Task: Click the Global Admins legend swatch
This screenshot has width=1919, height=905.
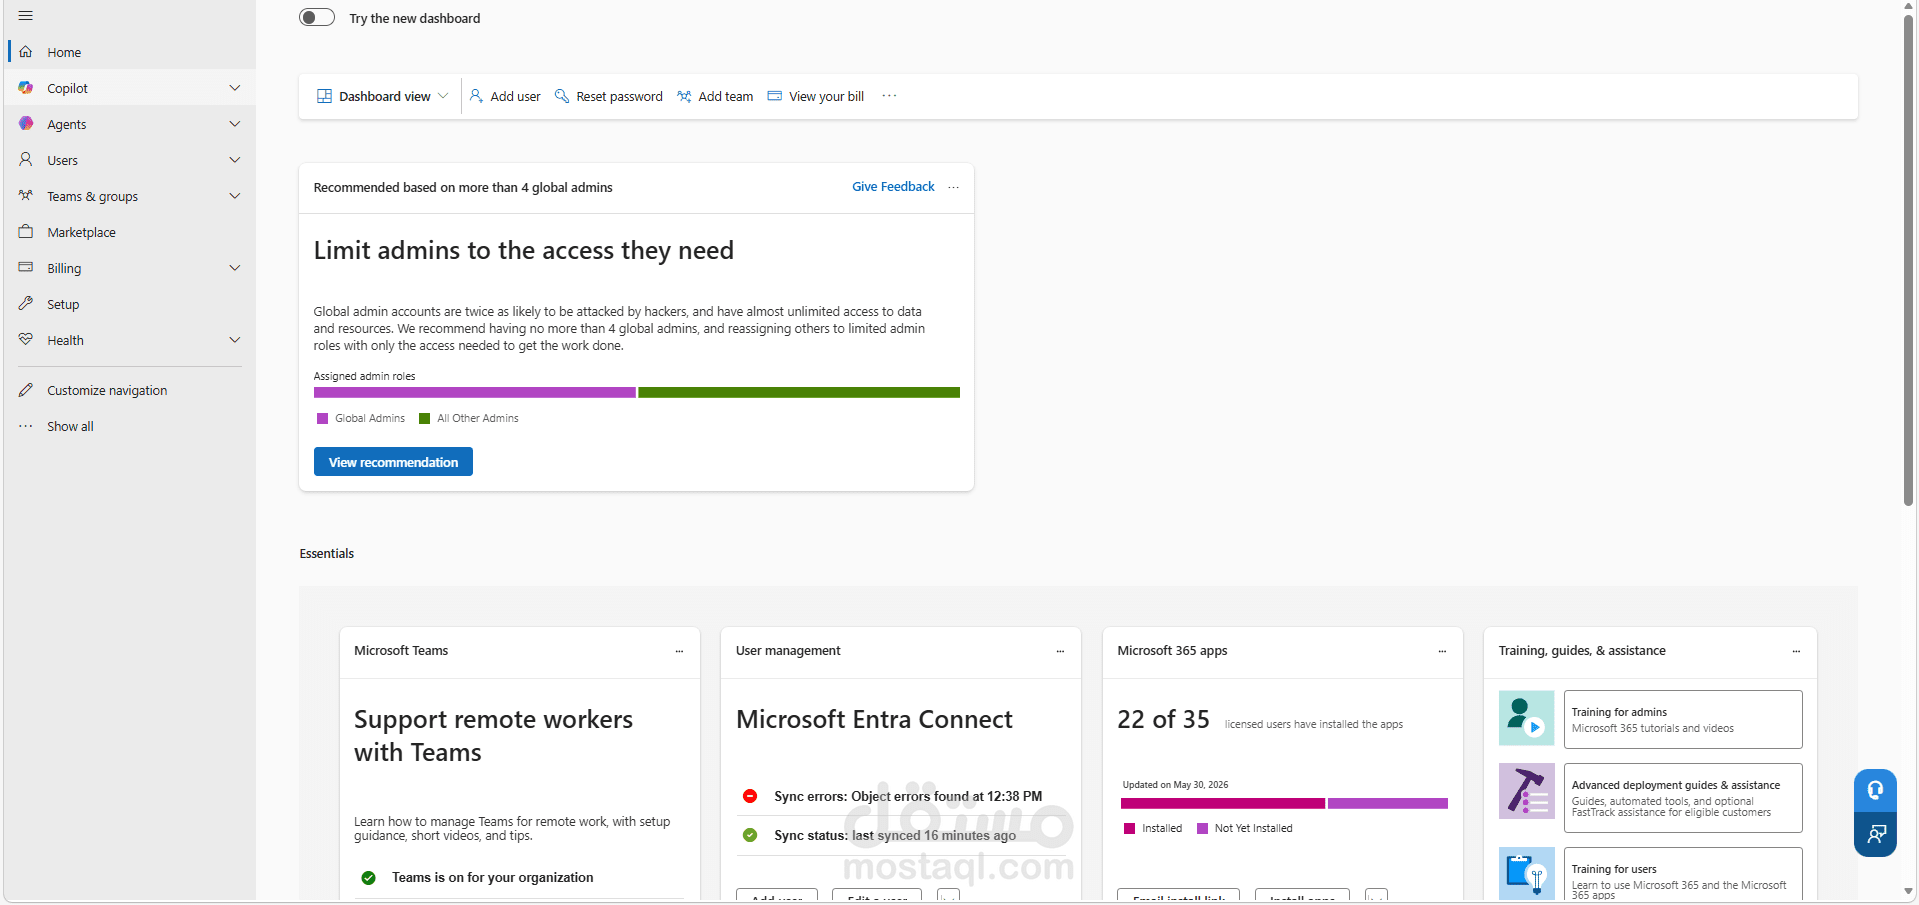Action: pyautogui.click(x=322, y=419)
